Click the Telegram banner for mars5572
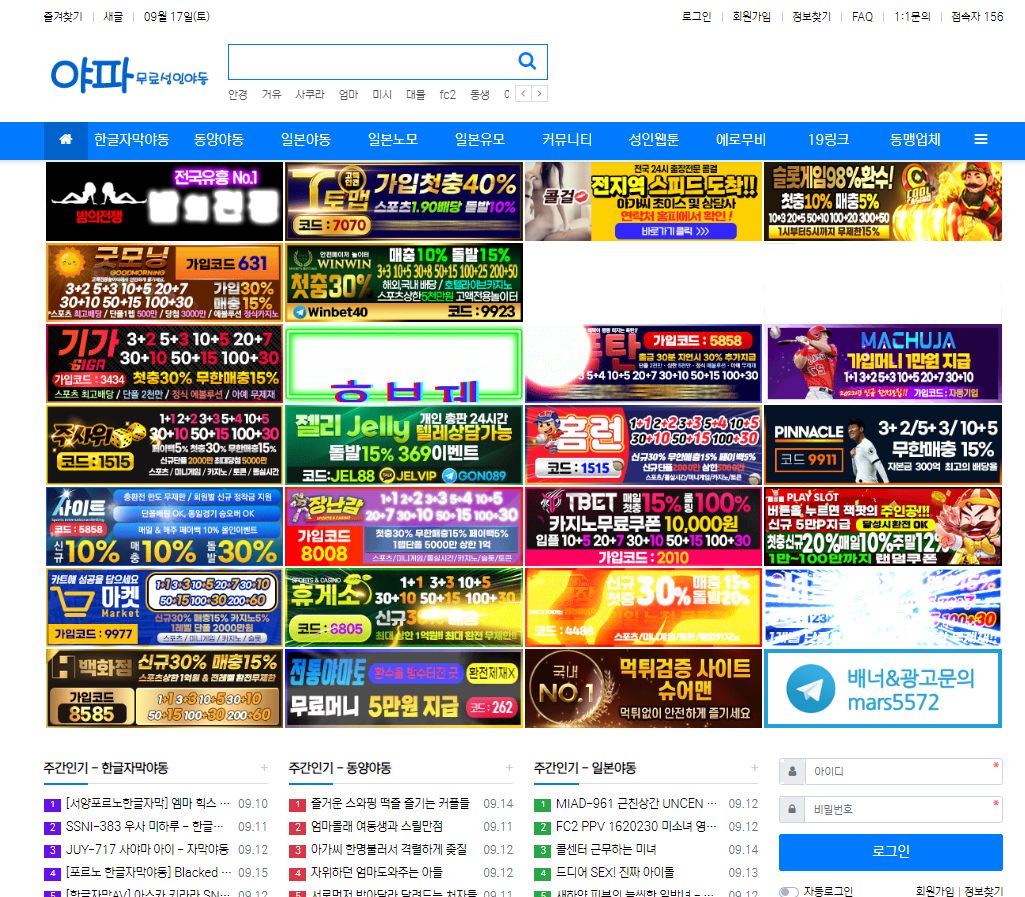This screenshot has height=897, width=1025. coord(882,689)
